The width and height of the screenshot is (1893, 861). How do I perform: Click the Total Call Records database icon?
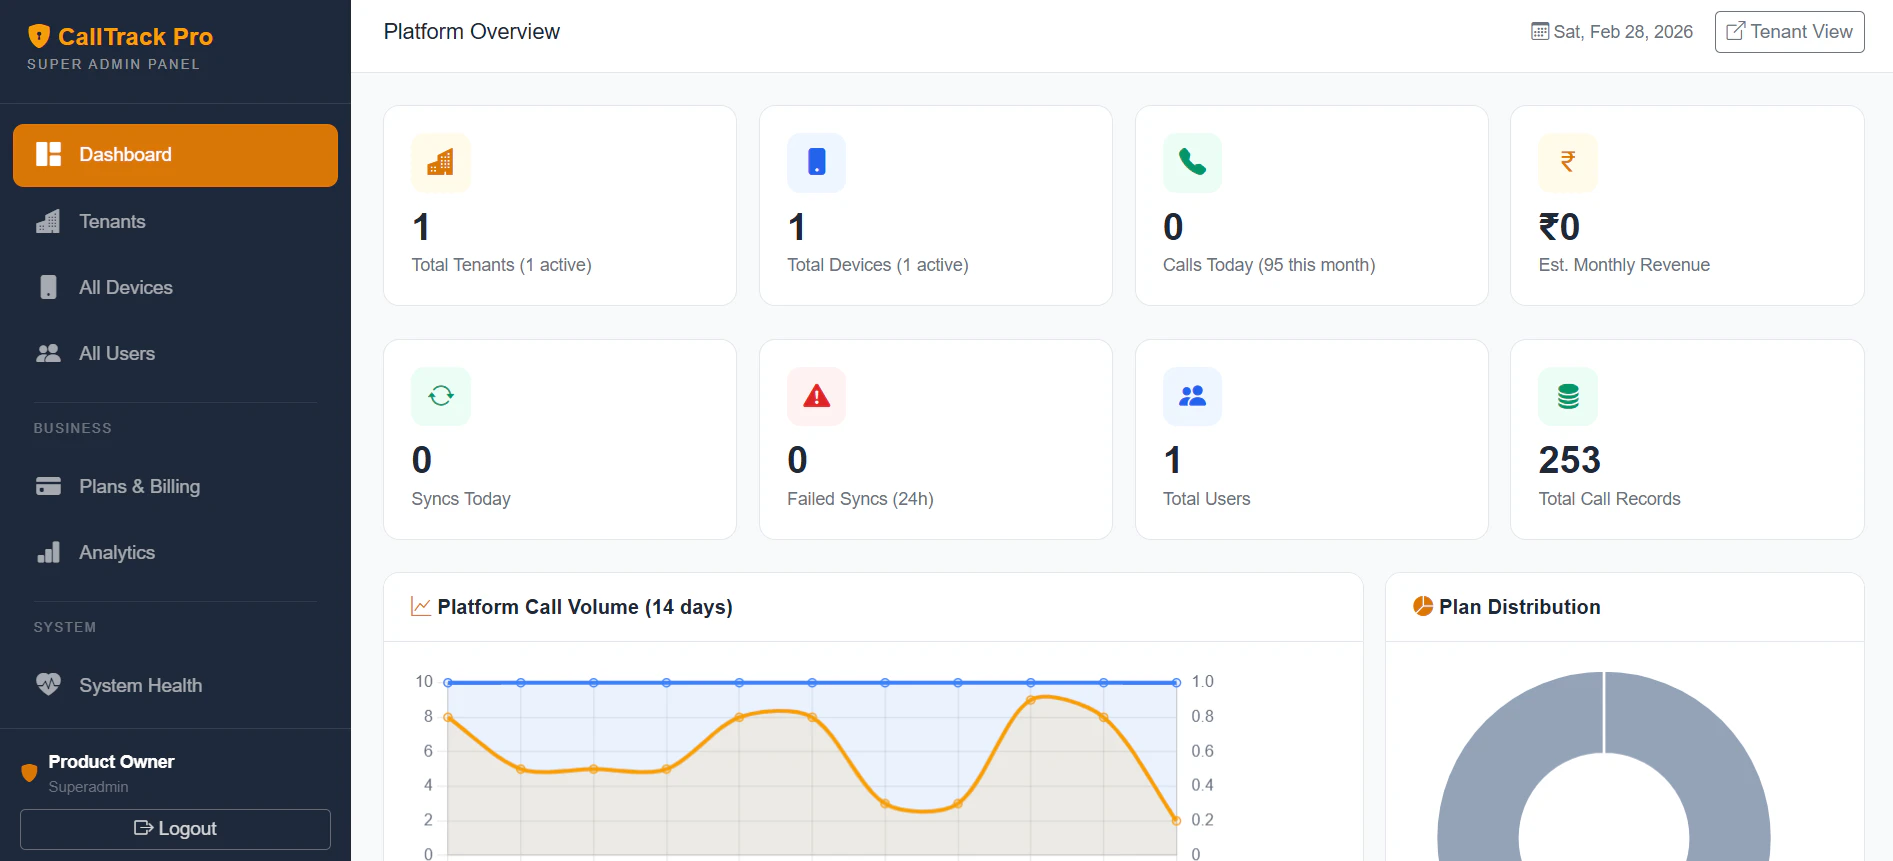[x=1568, y=396]
